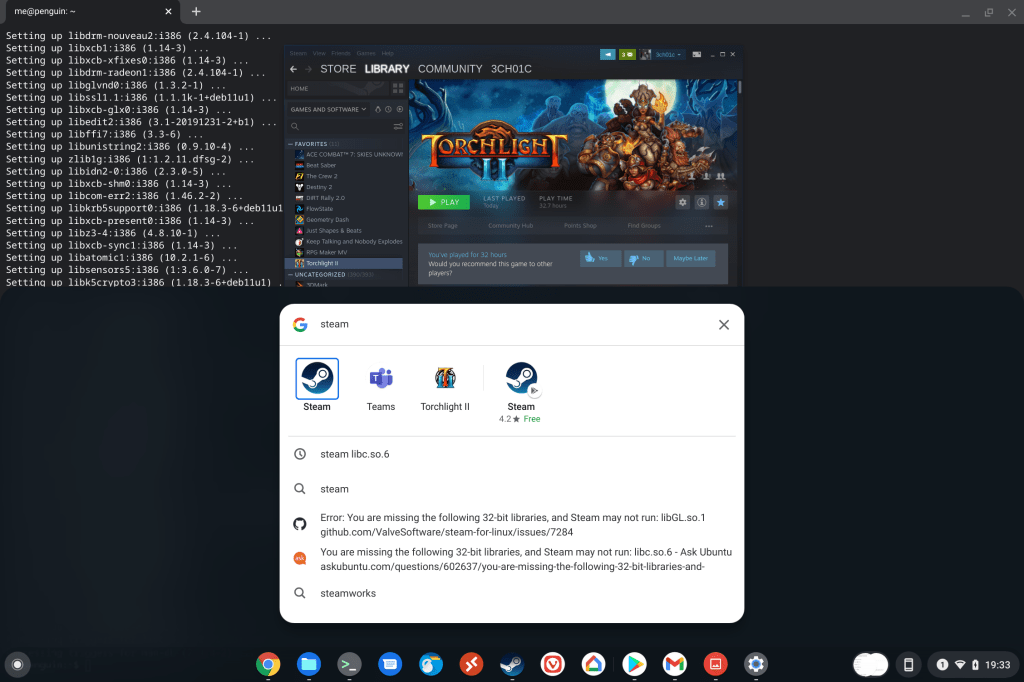Open advanced filter icon in library search
Viewport: 1024px width, 682px height.
point(398,126)
